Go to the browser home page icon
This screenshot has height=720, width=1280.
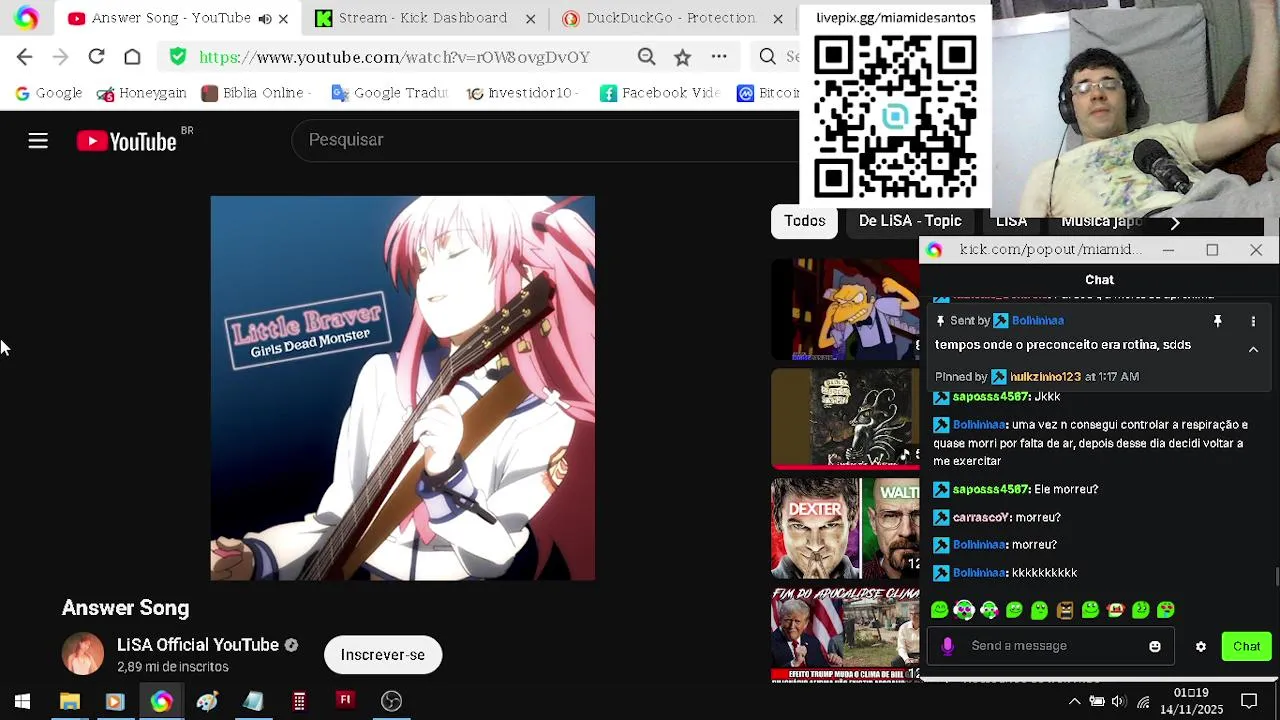click(x=132, y=57)
